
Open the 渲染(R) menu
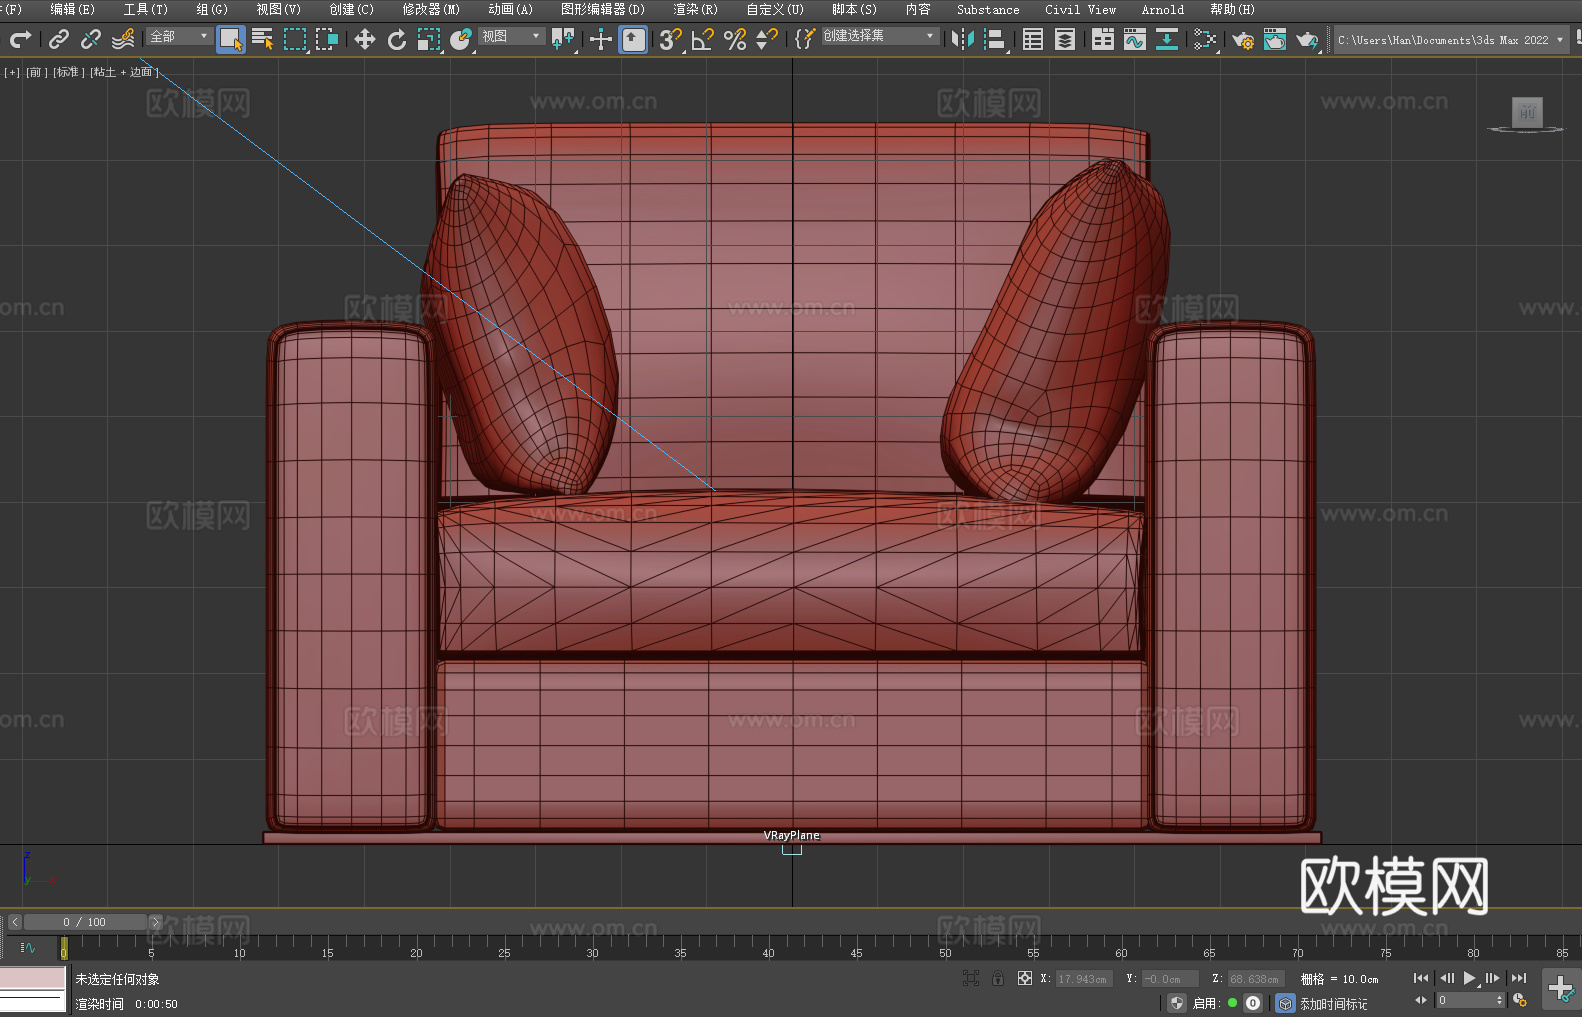point(695,9)
